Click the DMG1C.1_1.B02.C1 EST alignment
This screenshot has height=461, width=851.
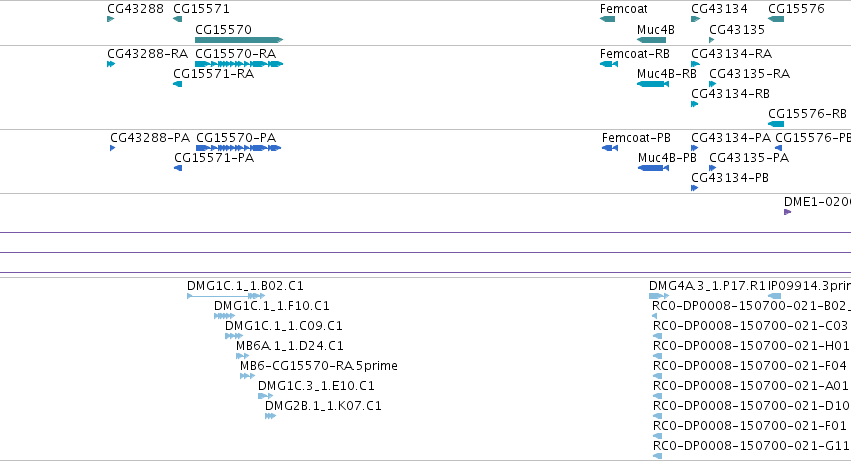[x=226, y=296]
